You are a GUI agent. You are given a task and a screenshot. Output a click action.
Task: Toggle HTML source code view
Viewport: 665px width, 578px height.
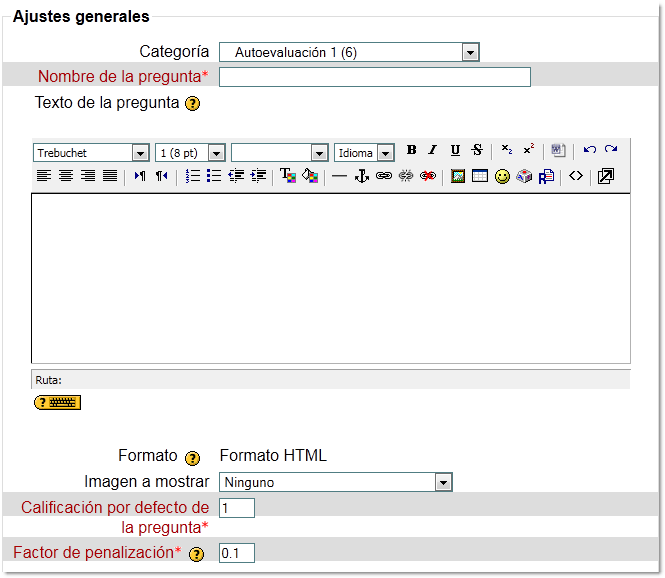[x=576, y=176]
